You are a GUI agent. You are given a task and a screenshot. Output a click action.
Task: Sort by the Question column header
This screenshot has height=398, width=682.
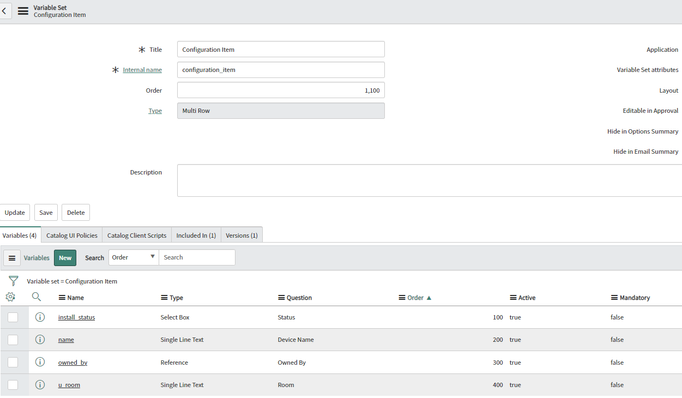[x=299, y=298]
